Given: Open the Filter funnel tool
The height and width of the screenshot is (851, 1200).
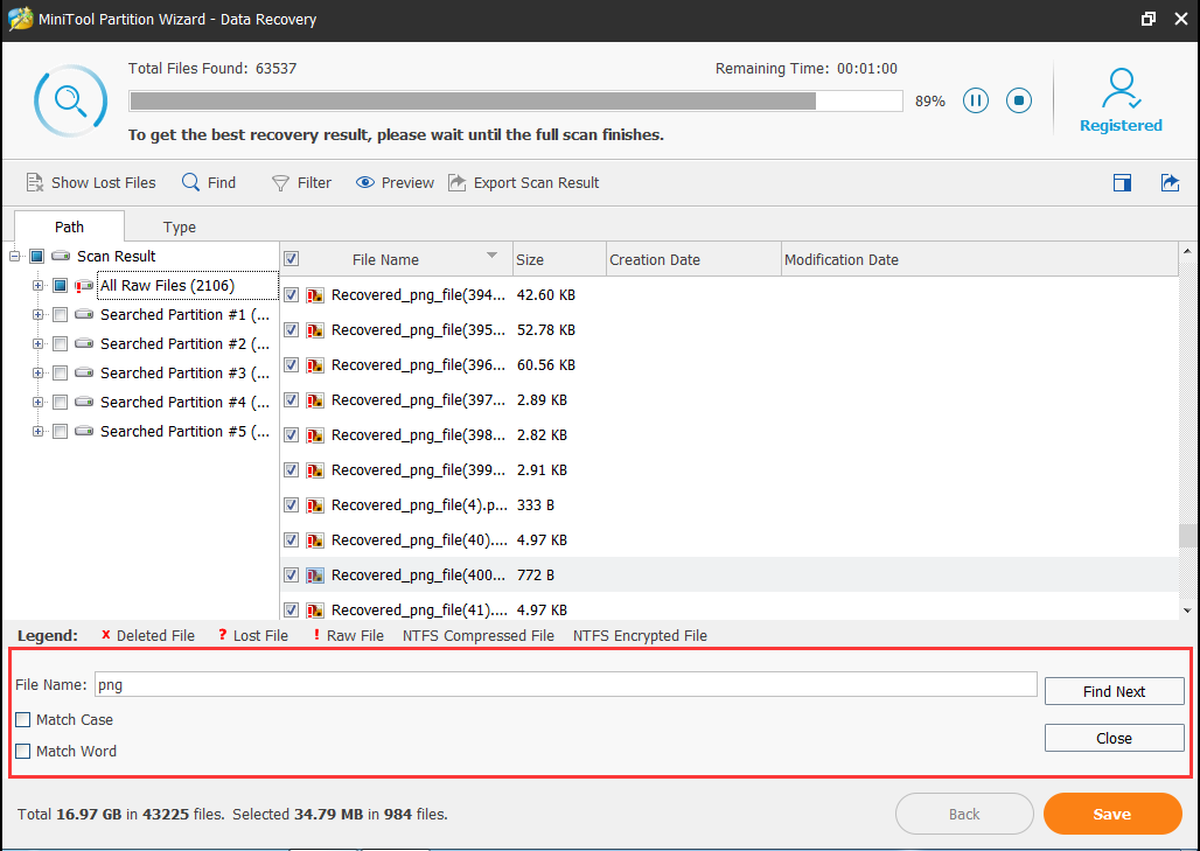Looking at the screenshot, I should tap(281, 183).
